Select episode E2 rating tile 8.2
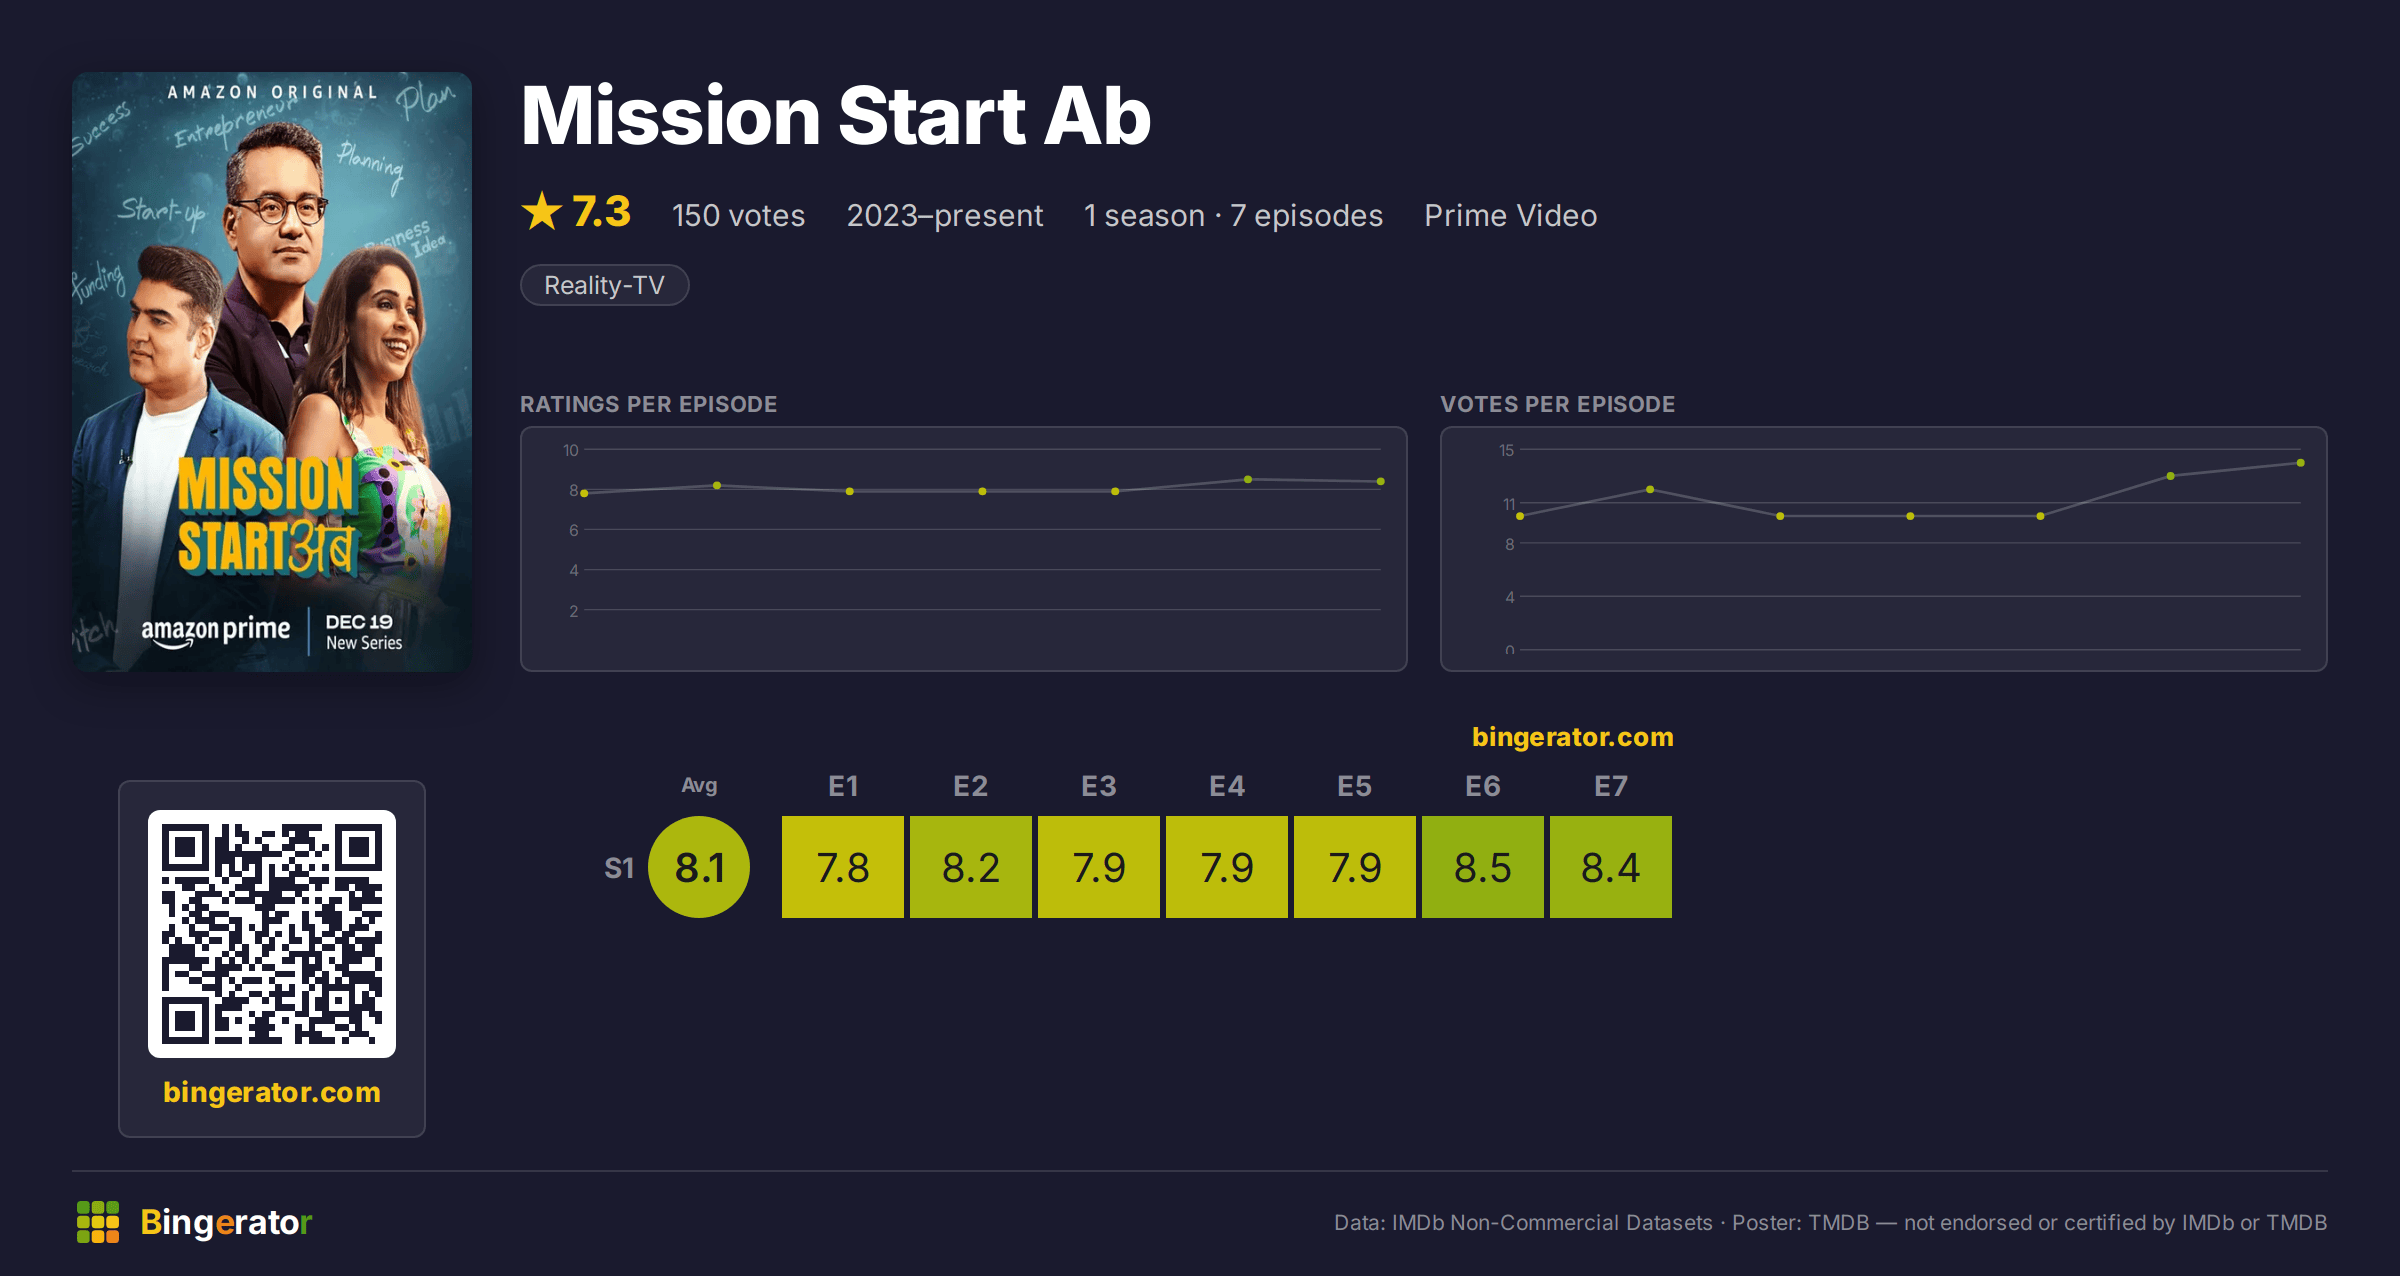2400x1276 pixels. click(x=971, y=867)
